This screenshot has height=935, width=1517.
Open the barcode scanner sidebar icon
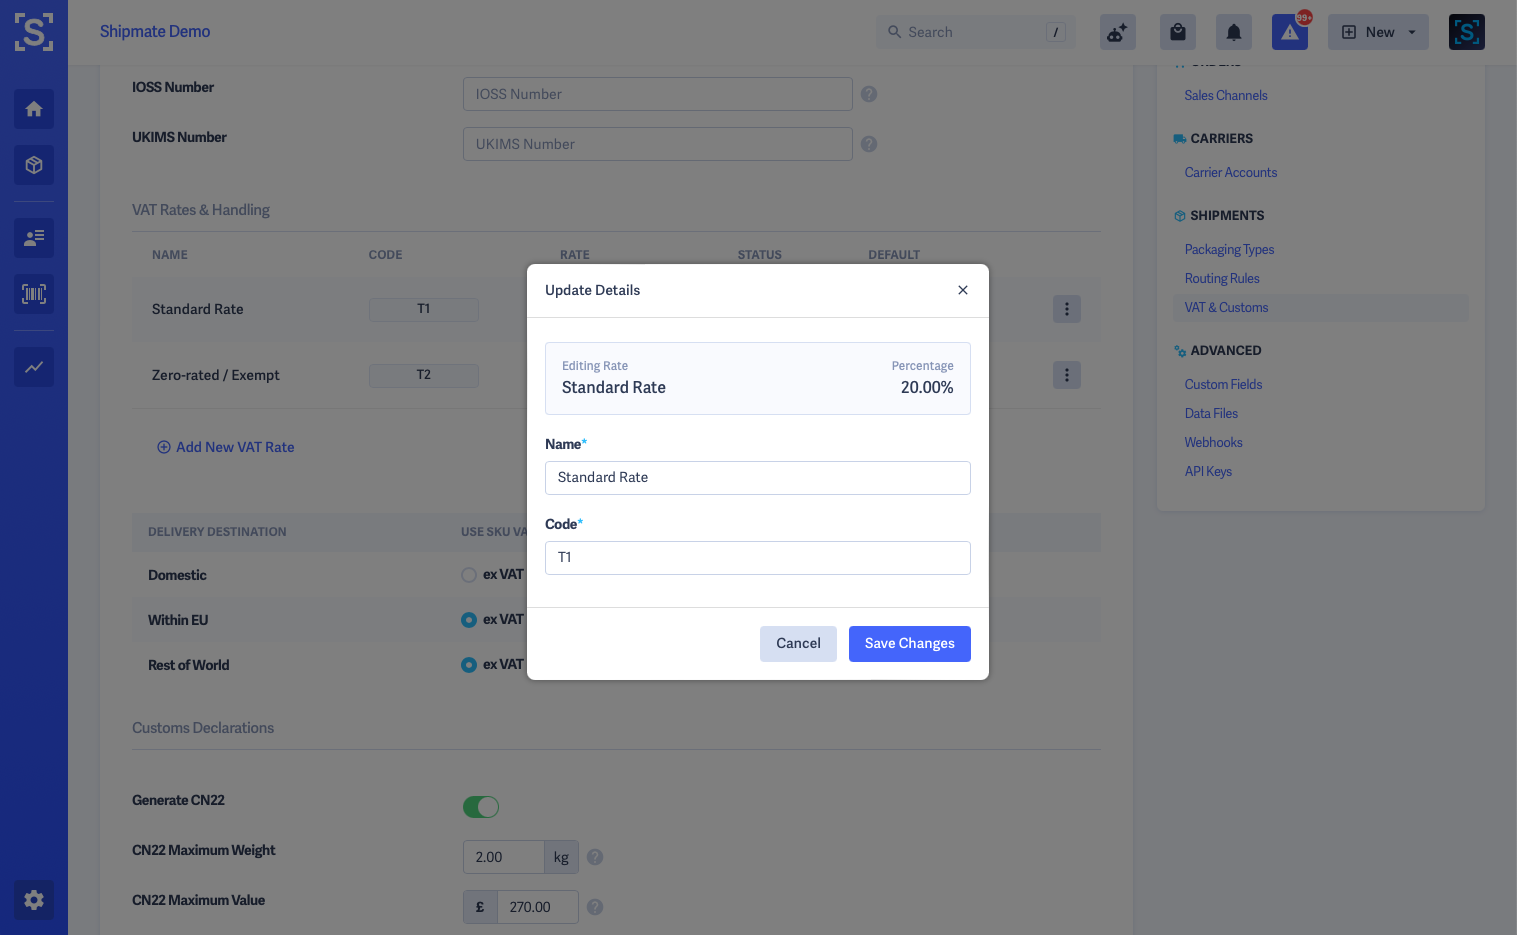34,294
